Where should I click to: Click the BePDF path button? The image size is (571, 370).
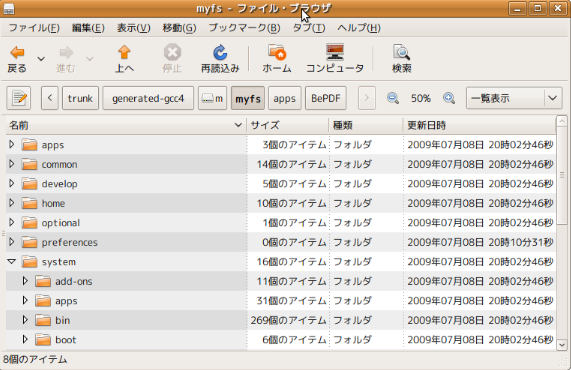pyautogui.click(x=326, y=98)
